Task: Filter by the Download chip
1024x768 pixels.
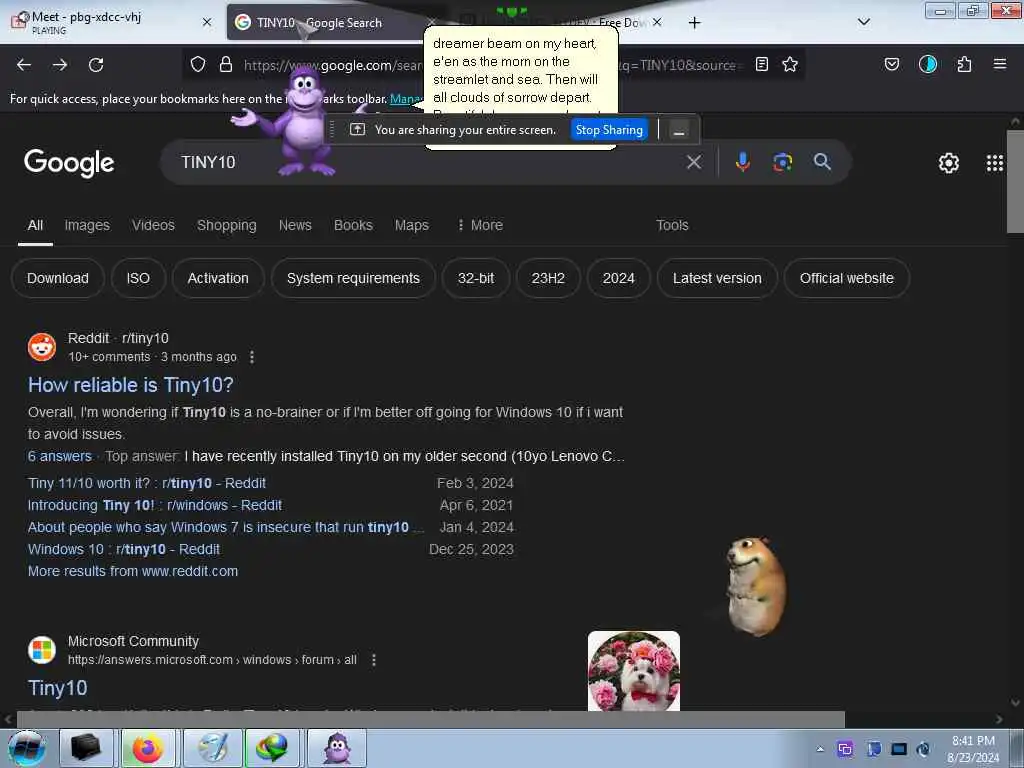Action: [57, 278]
